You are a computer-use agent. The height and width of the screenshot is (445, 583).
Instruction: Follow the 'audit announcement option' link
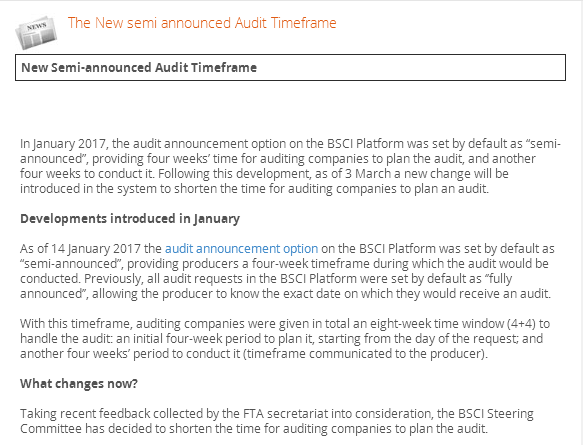point(241,248)
